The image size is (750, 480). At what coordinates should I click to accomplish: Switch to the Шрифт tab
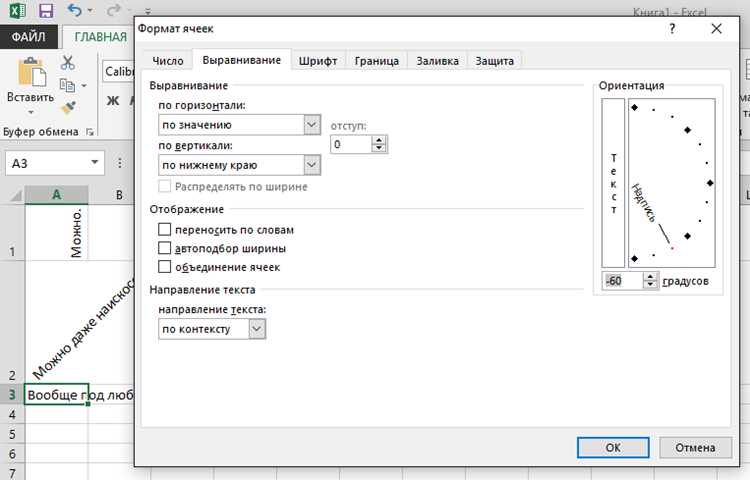[x=318, y=61]
